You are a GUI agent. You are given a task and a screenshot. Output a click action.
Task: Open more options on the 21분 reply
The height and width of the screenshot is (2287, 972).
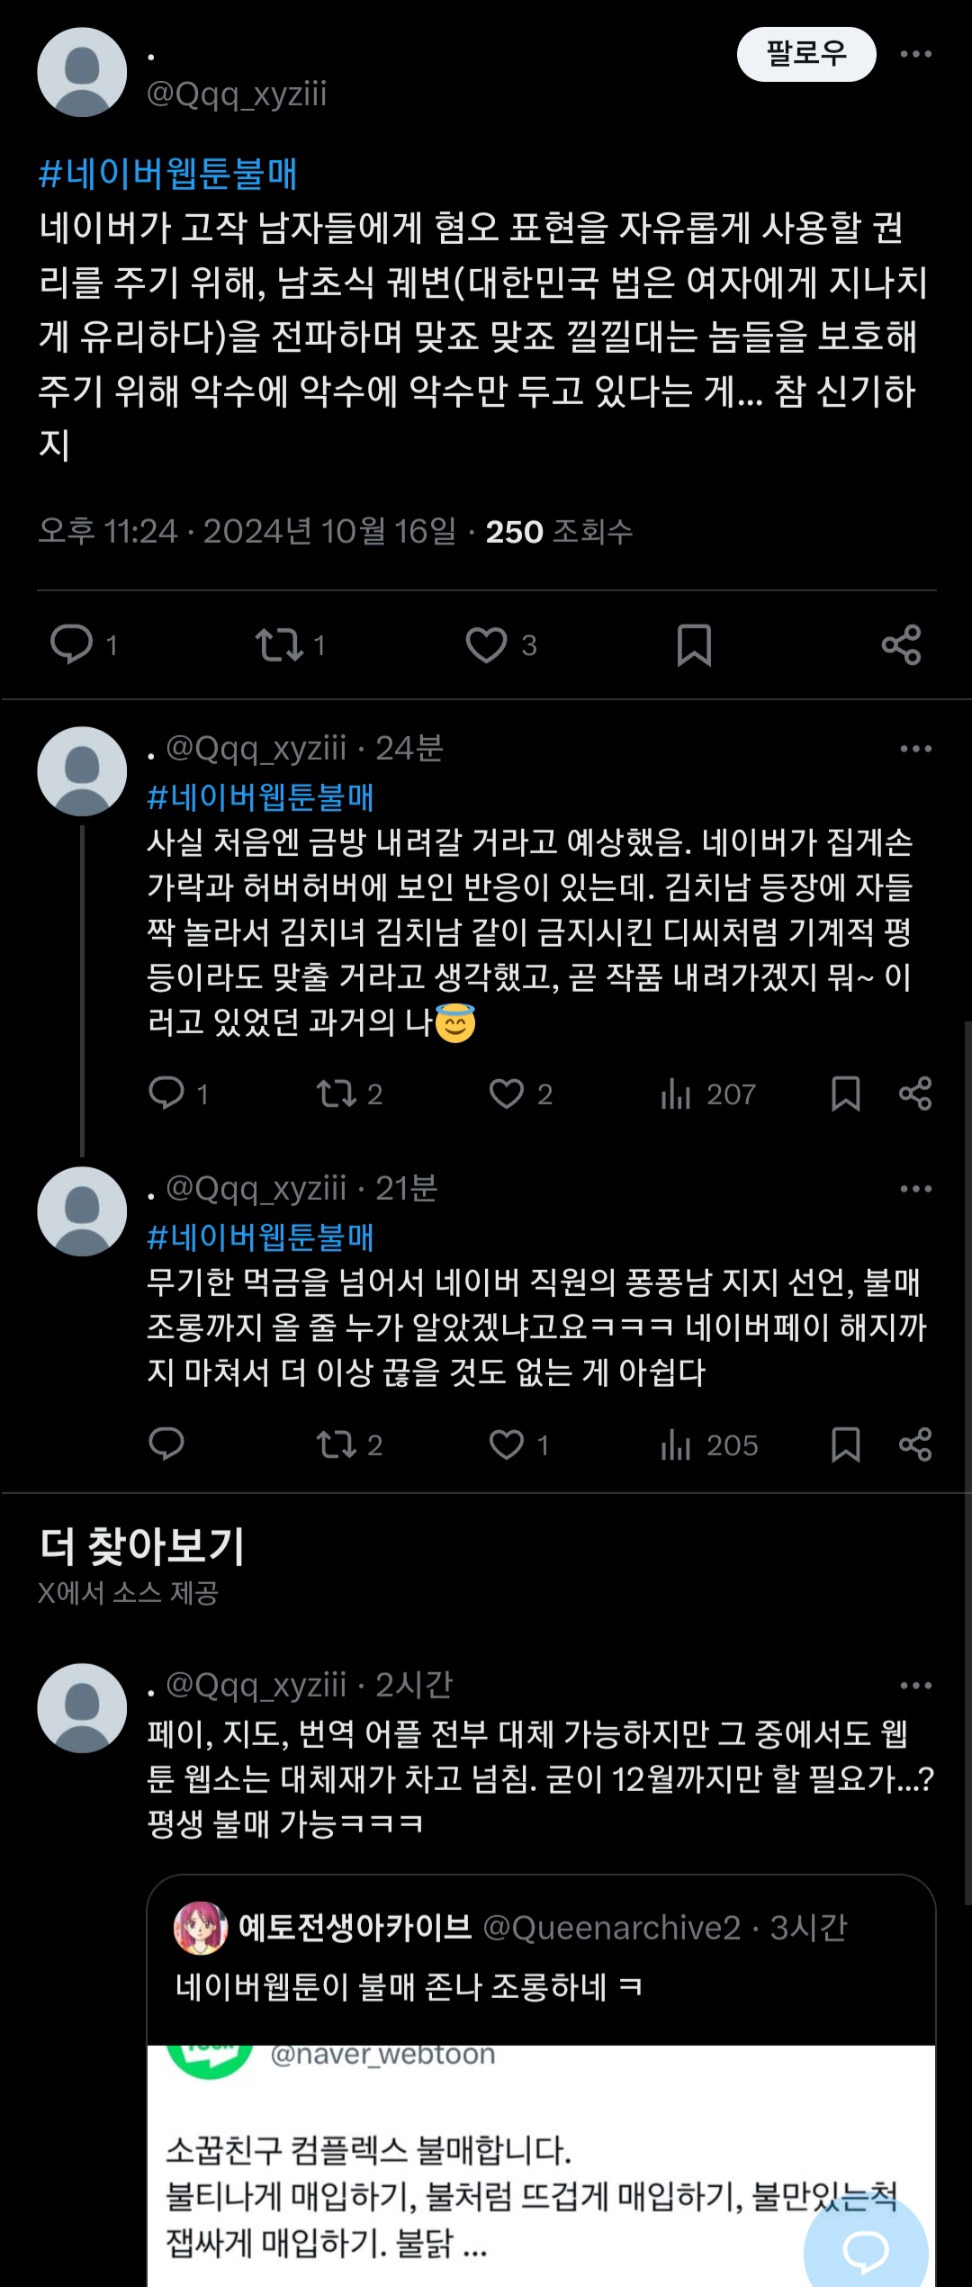click(915, 1189)
